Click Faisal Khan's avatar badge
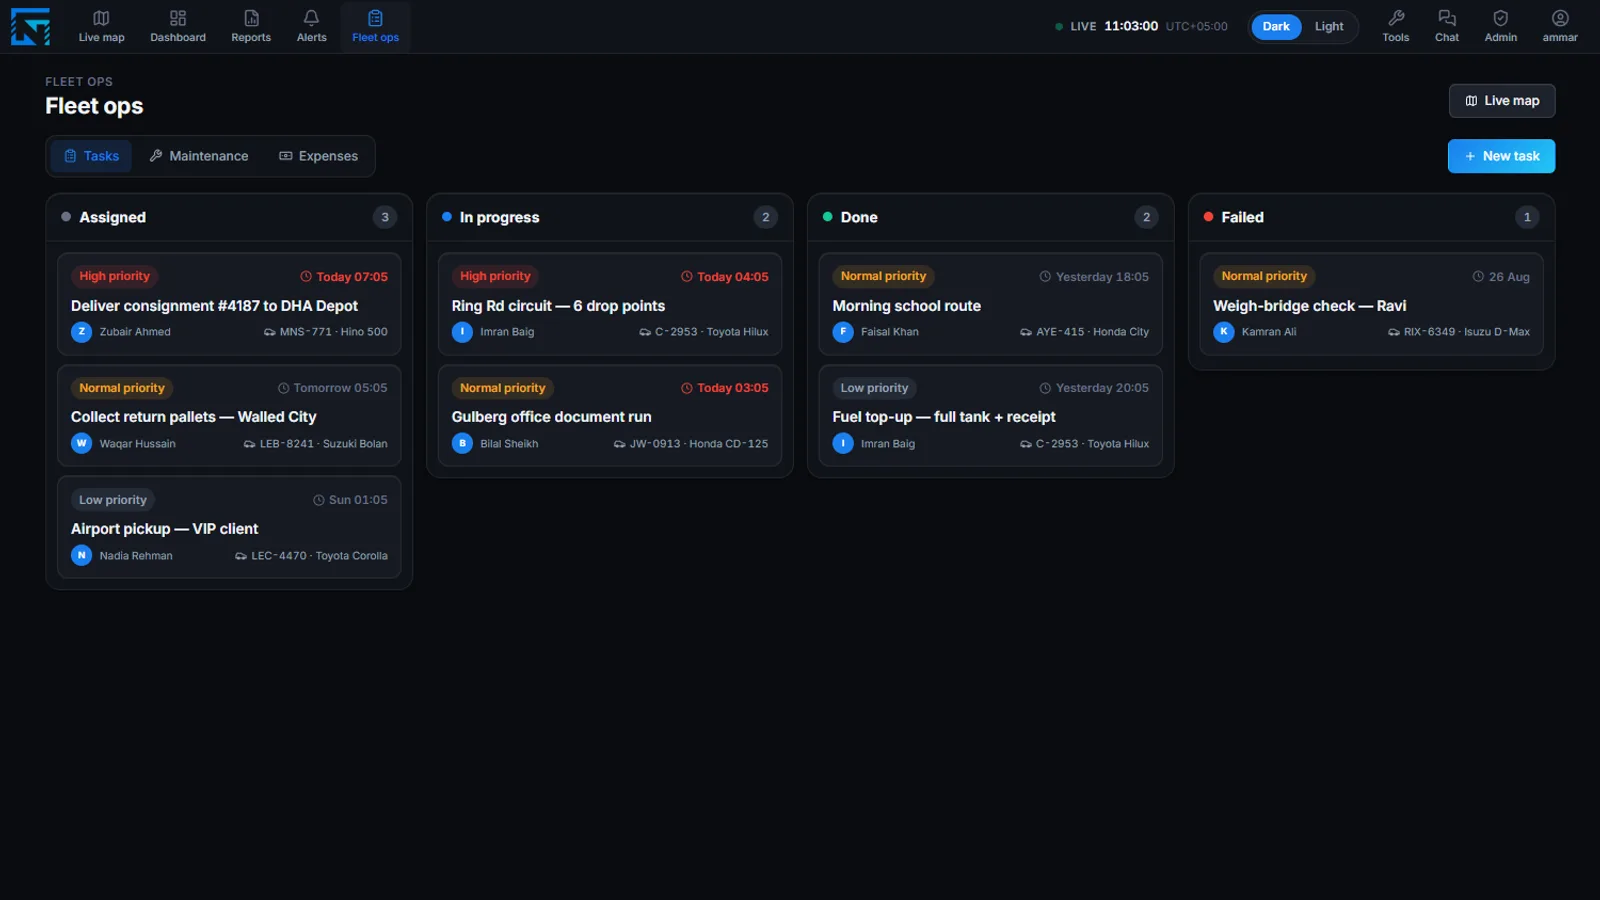Screen dimensions: 1600x900 tap(843, 332)
